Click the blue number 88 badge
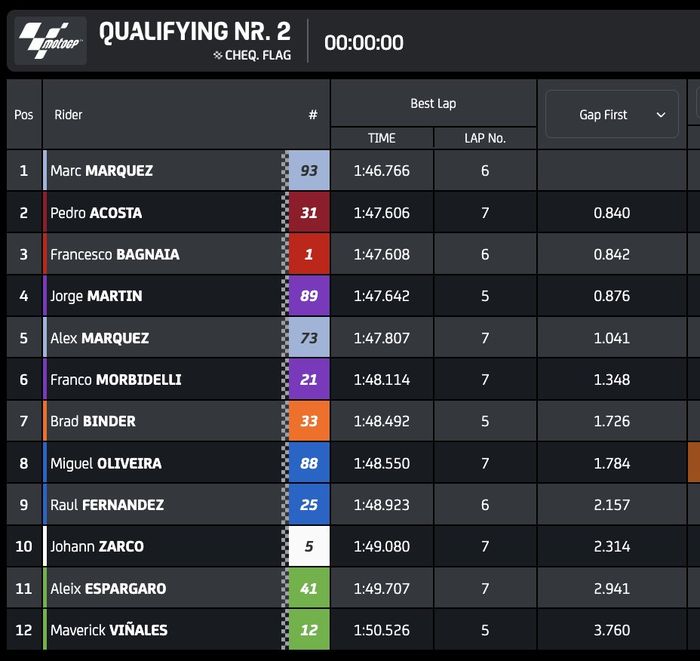The width and height of the screenshot is (700, 661). point(309,464)
